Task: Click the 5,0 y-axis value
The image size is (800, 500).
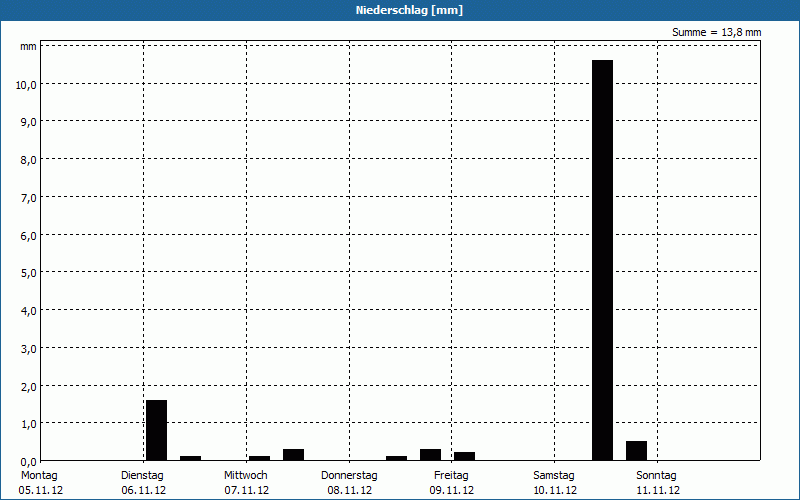Action: coord(28,273)
